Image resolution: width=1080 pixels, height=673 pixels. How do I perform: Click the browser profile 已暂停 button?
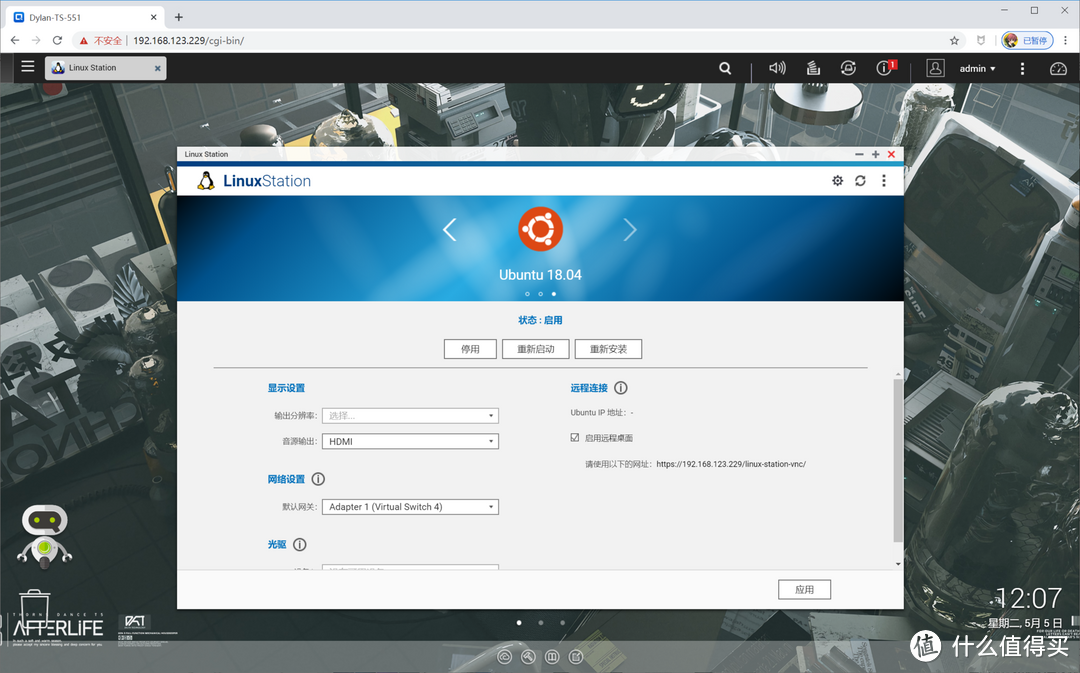coord(1028,41)
